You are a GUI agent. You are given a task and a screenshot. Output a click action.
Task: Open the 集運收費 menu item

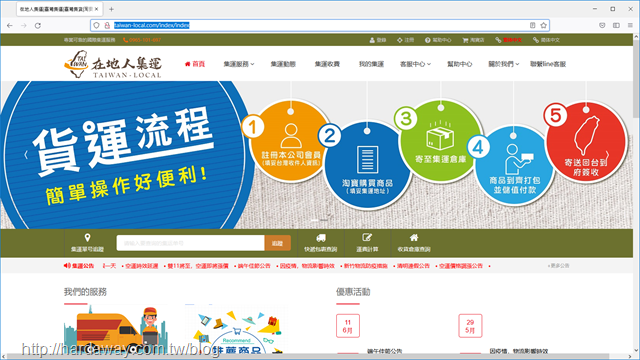327,64
